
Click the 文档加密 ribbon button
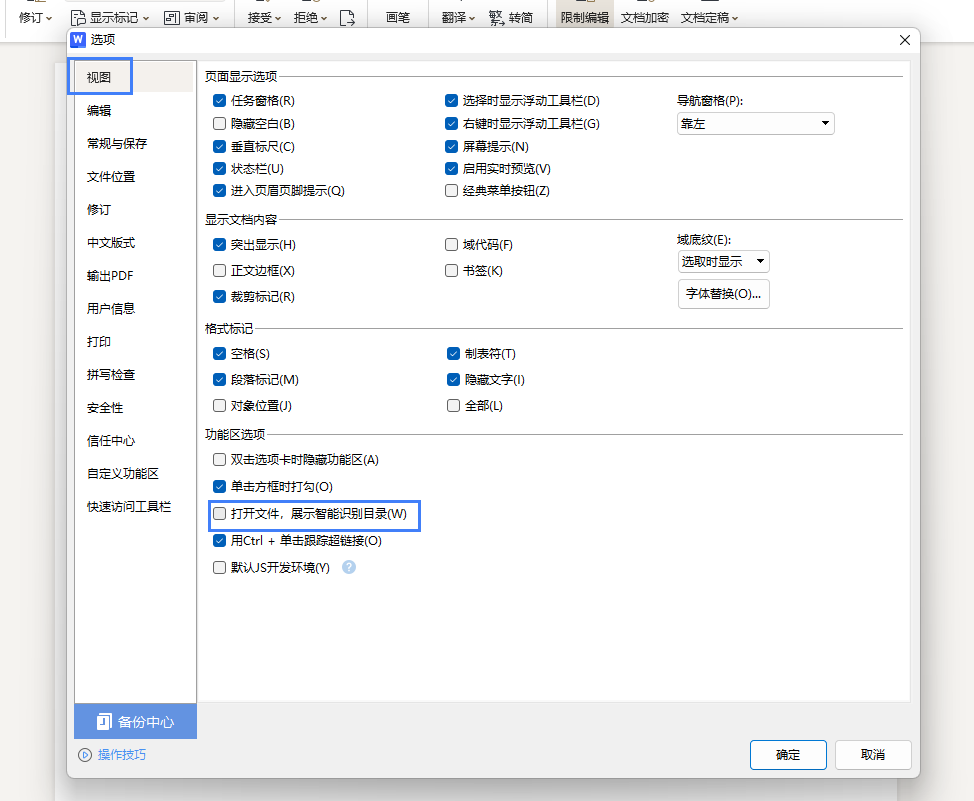[645, 18]
